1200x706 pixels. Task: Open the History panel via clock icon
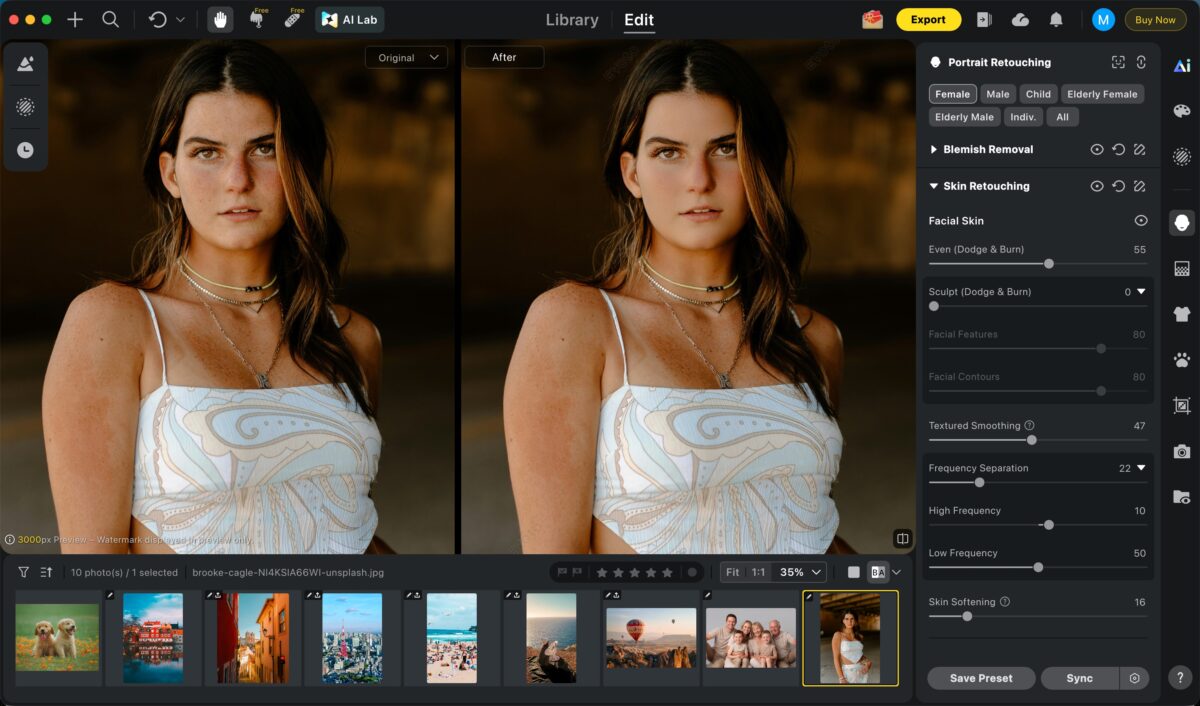25,149
